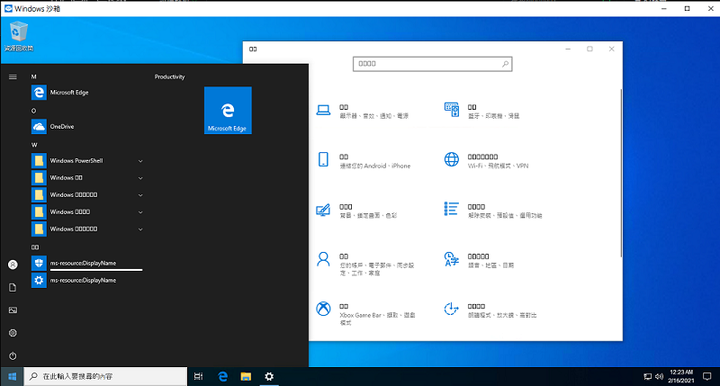
Task: Expand the Windows PowerShell folder chevron
Action: (141, 161)
